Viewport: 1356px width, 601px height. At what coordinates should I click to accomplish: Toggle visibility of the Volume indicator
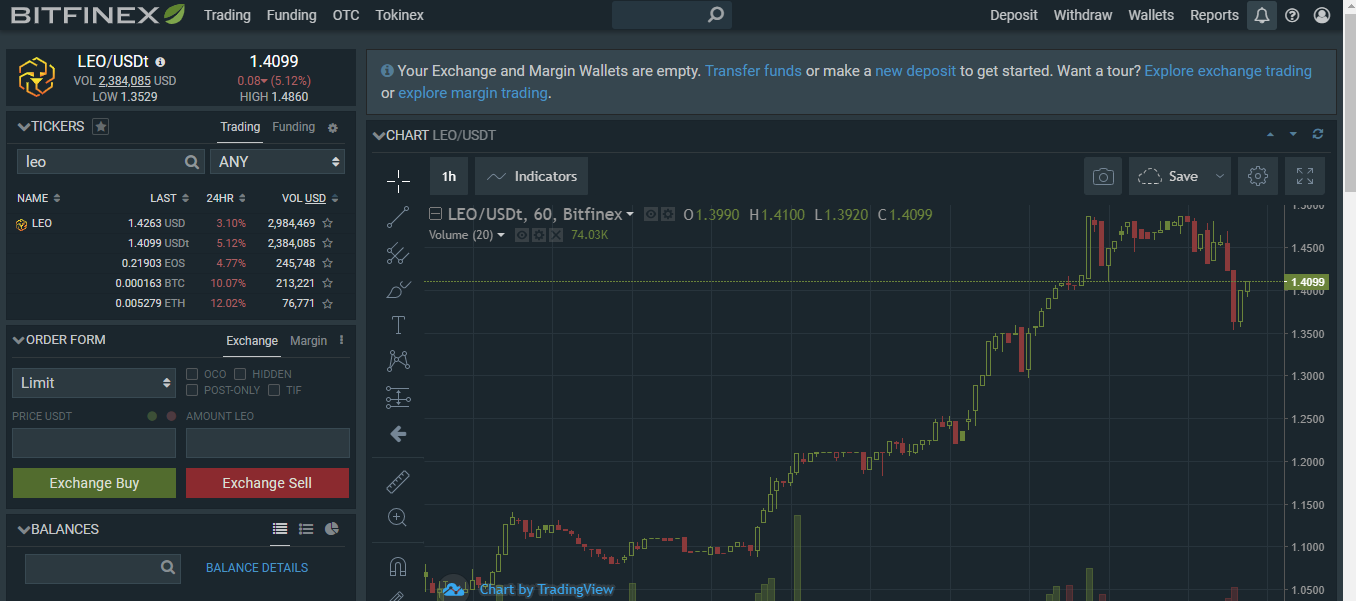pyautogui.click(x=522, y=235)
